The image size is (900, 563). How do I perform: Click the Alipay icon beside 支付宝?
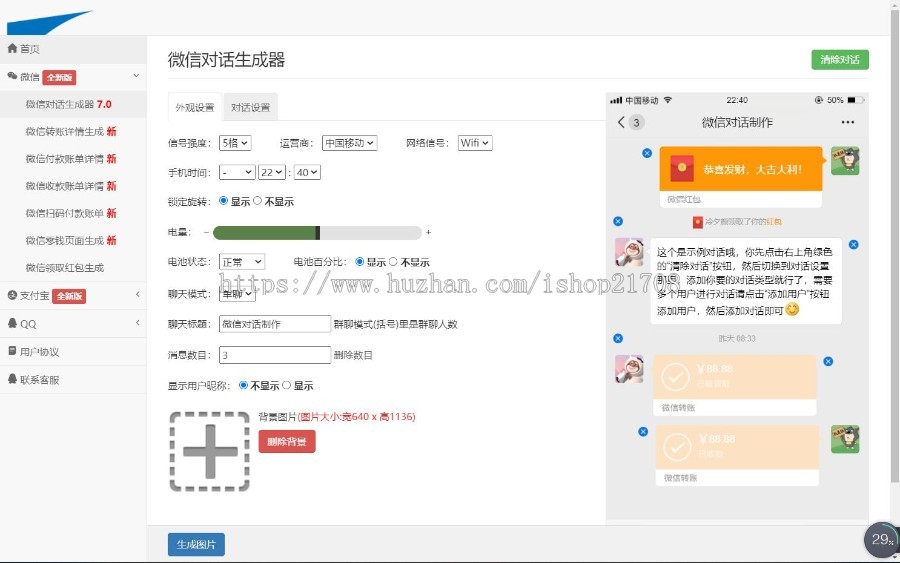12,296
